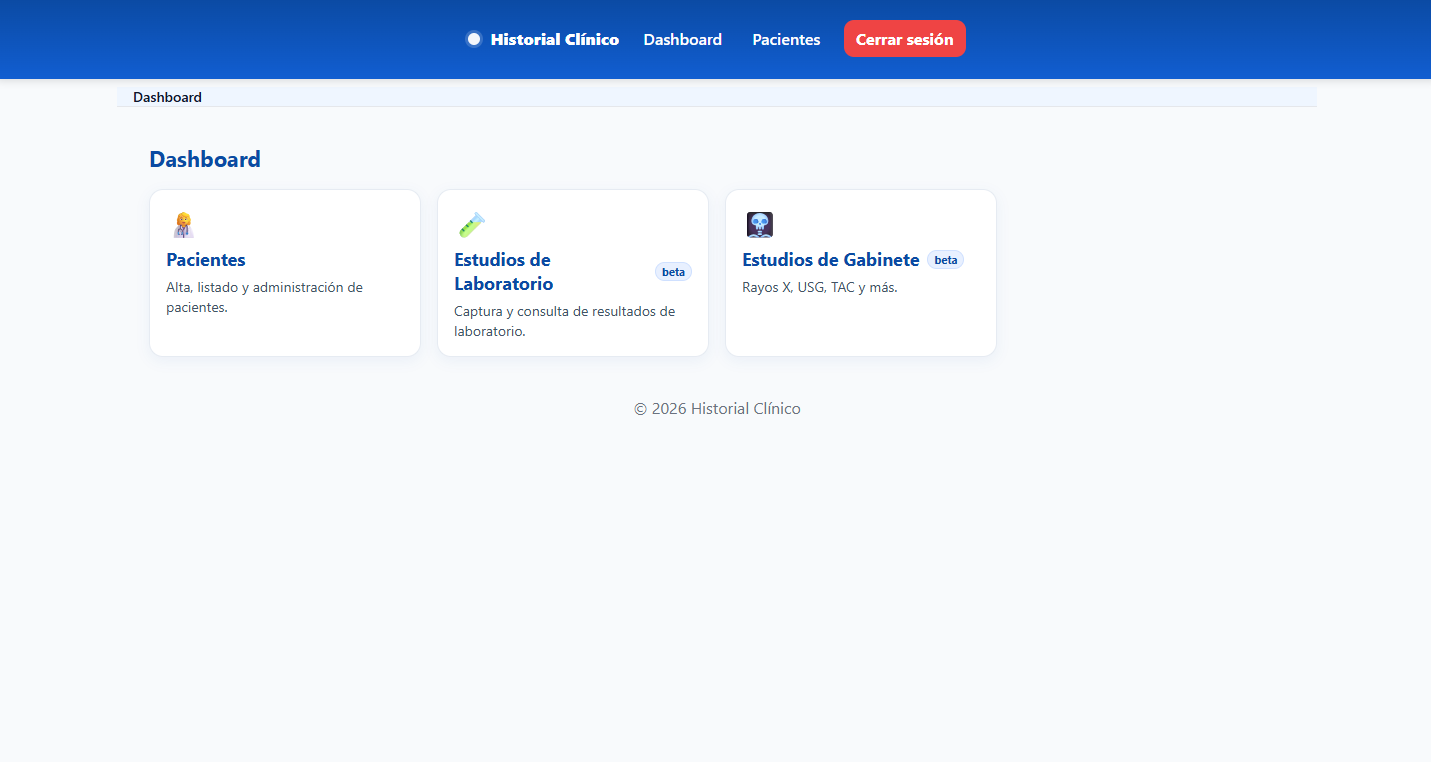Open the Pacientes card title link
This screenshot has width=1431, height=762.
click(x=205, y=259)
